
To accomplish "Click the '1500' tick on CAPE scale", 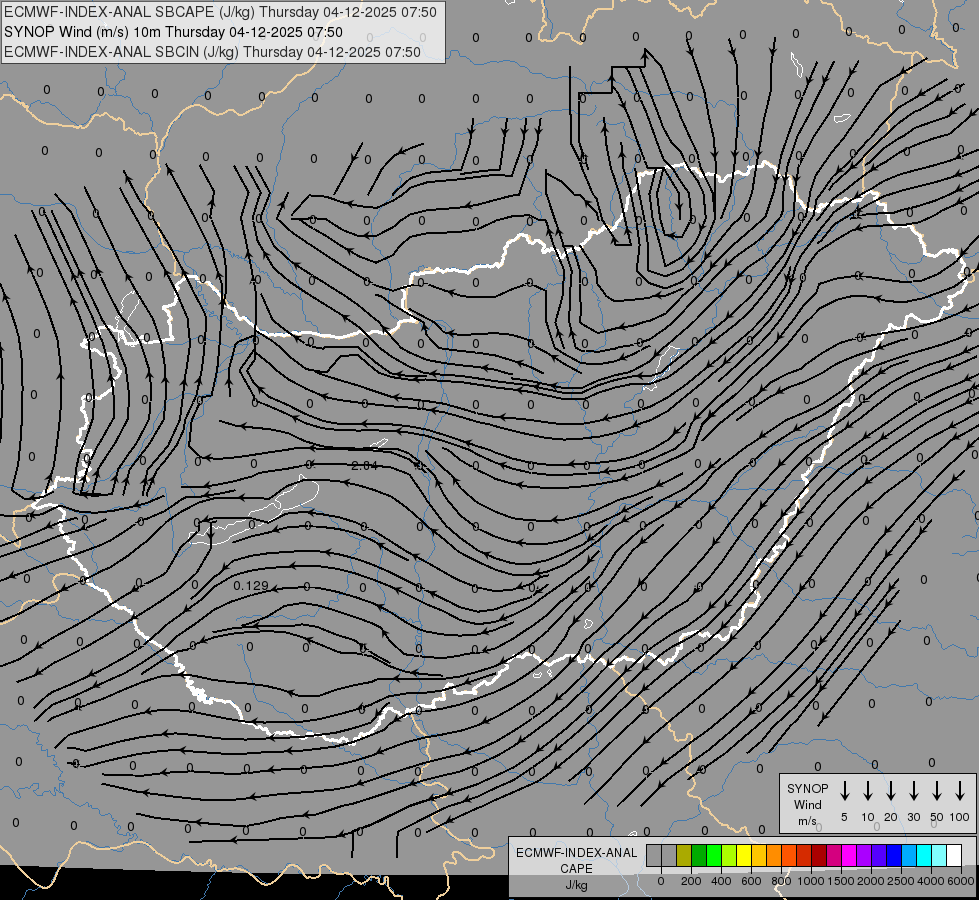I will click(x=840, y=881).
